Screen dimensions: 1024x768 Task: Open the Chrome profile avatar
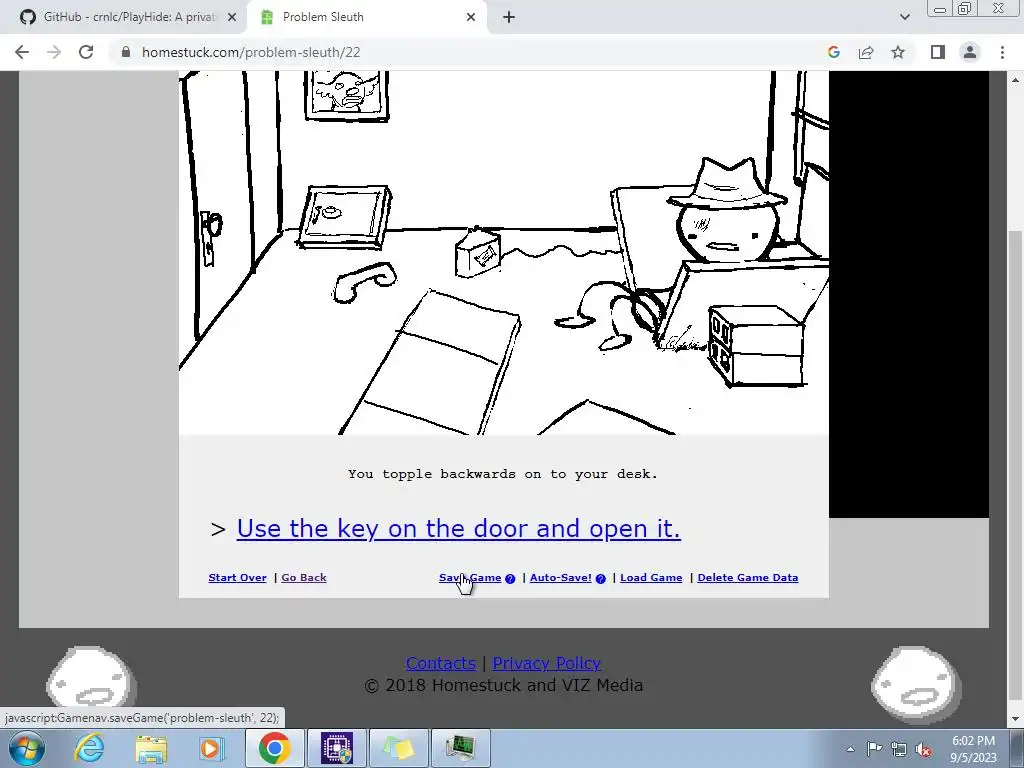coord(970,52)
